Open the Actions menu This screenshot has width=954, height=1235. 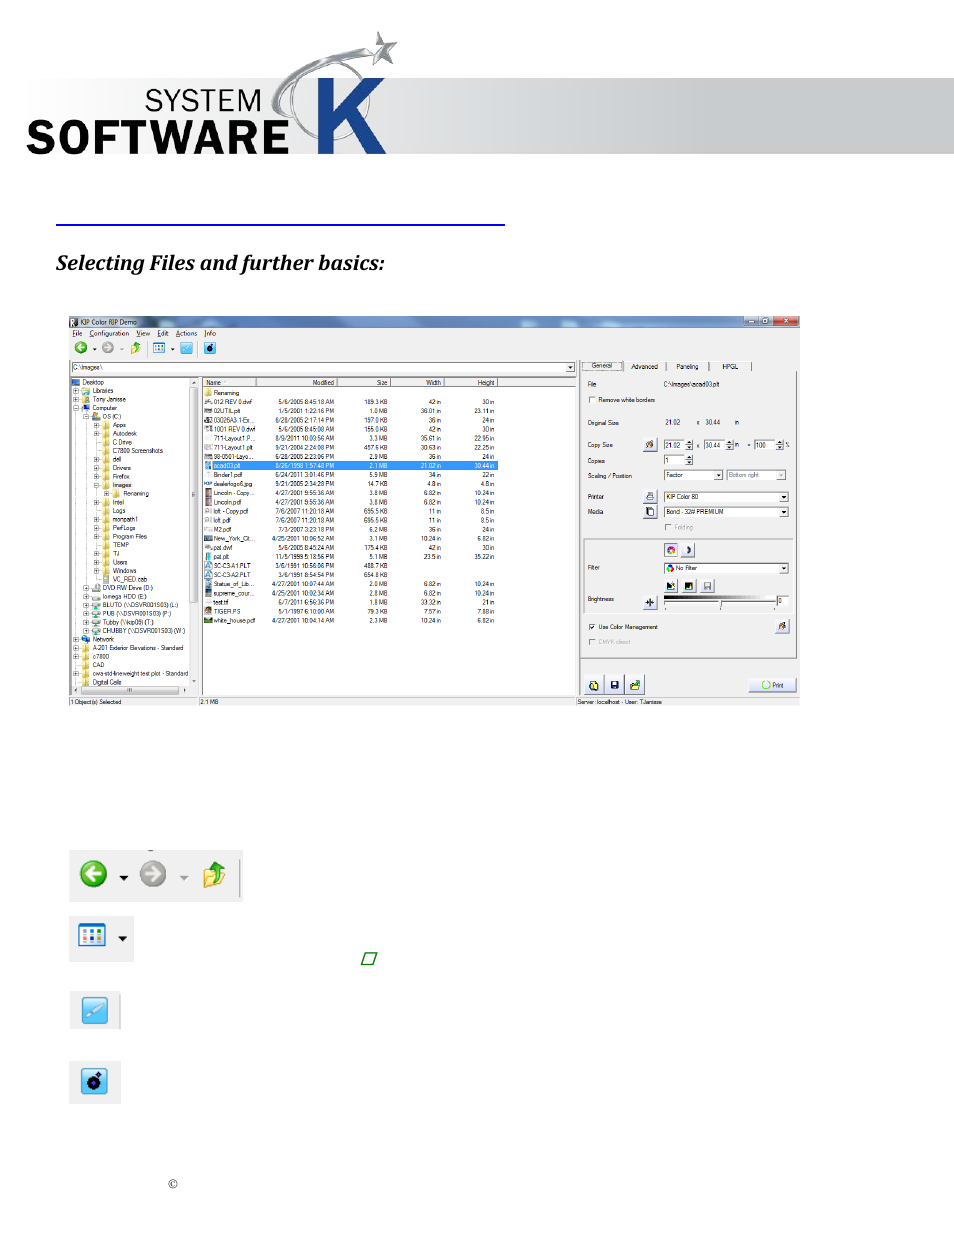[186, 334]
